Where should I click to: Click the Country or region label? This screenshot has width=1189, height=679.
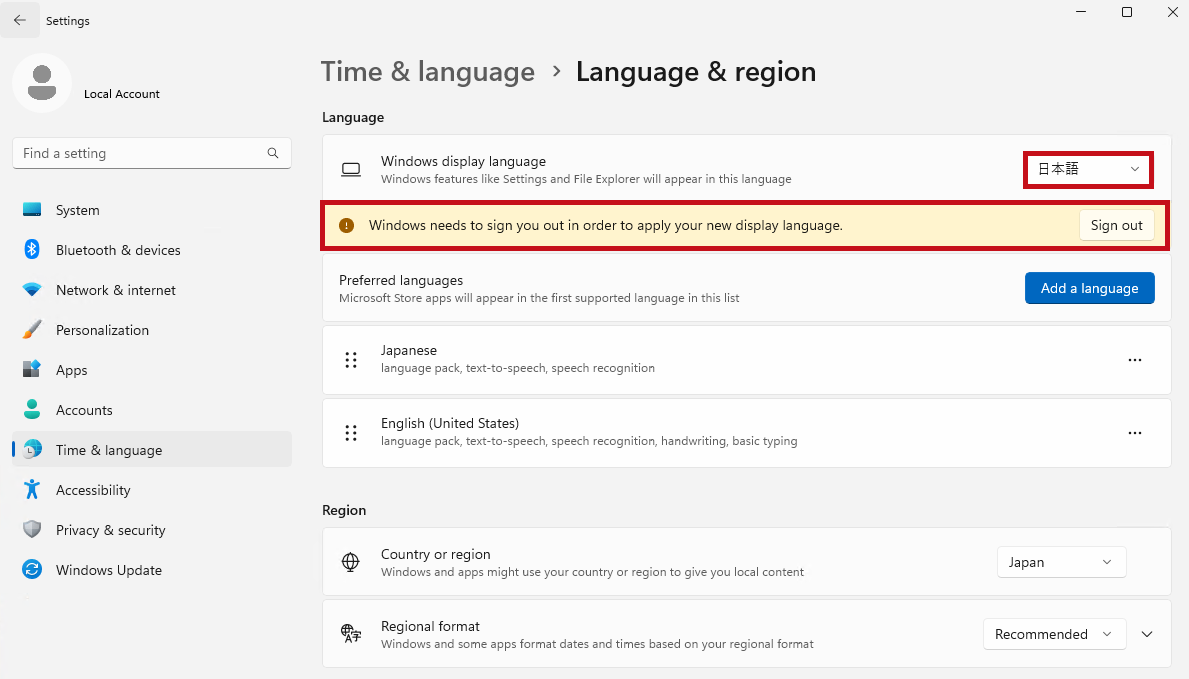(x=435, y=554)
